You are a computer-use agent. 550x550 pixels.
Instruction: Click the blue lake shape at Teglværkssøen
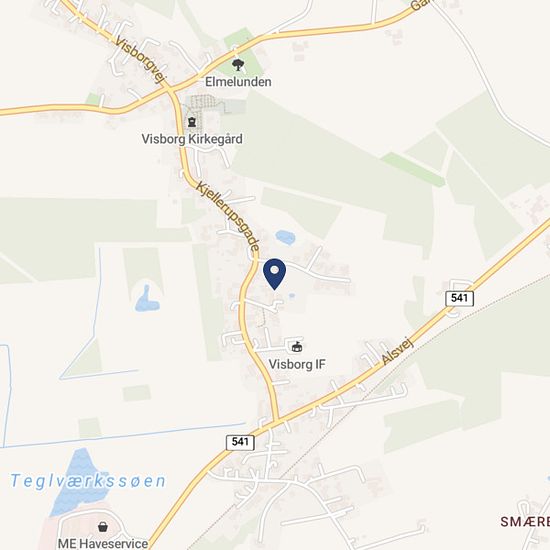coord(78,481)
